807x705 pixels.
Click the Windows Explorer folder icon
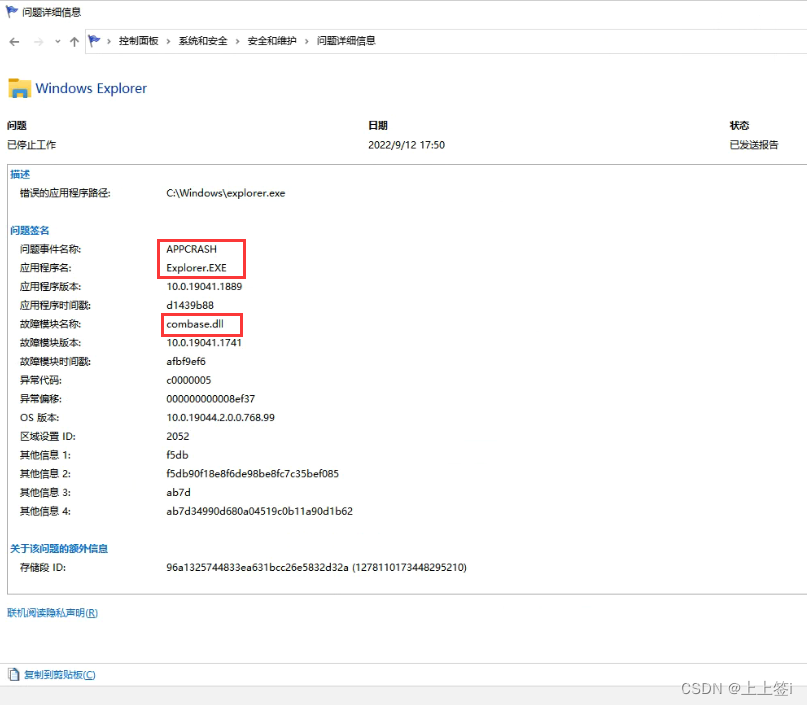point(20,88)
